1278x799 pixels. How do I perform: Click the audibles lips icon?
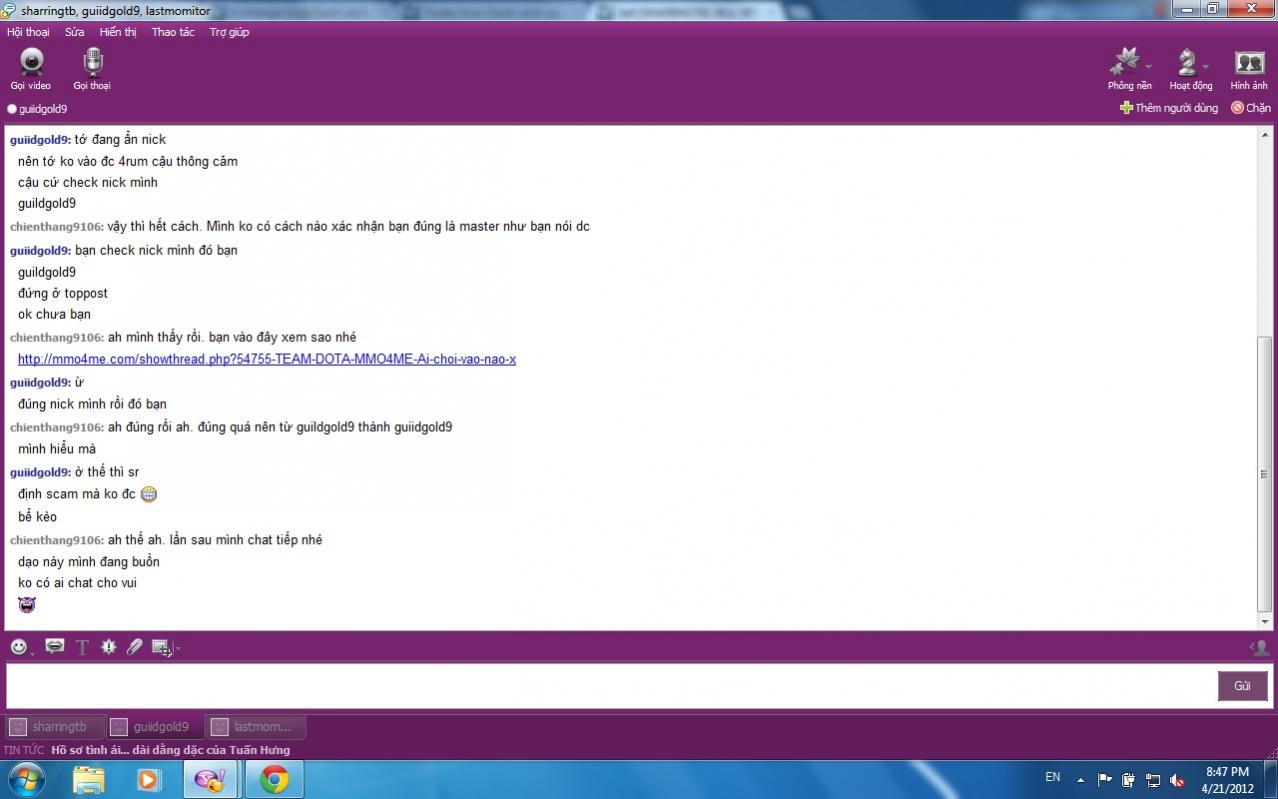click(x=55, y=646)
